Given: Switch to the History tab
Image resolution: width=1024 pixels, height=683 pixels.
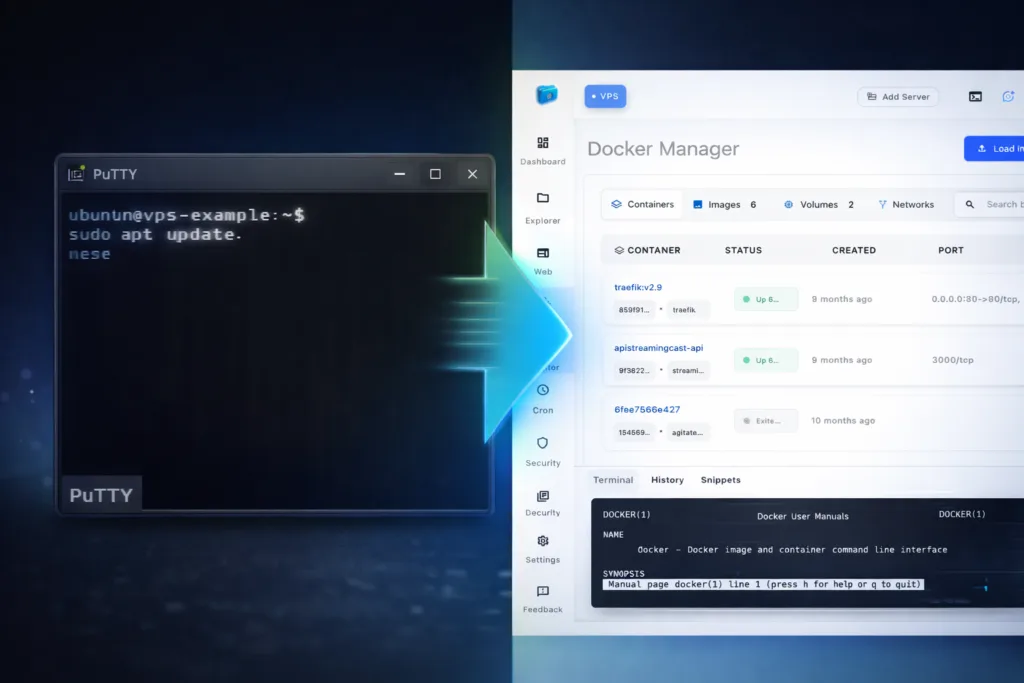Looking at the screenshot, I should click(667, 480).
